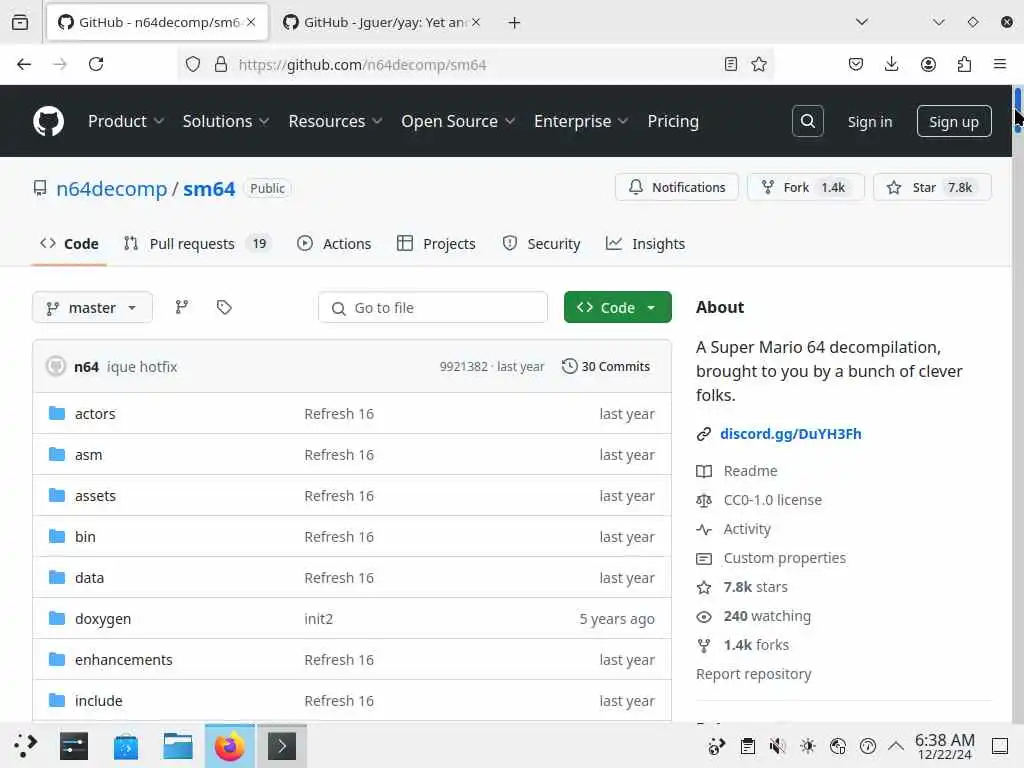This screenshot has width=1024, height=768.
Task: Open the Readme link in About
Action: pyautogui.click(x=750, y=471)
